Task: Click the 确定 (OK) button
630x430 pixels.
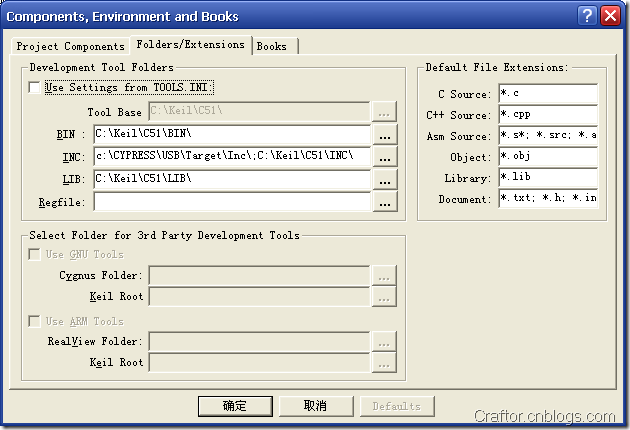Action: pos(235,406)
